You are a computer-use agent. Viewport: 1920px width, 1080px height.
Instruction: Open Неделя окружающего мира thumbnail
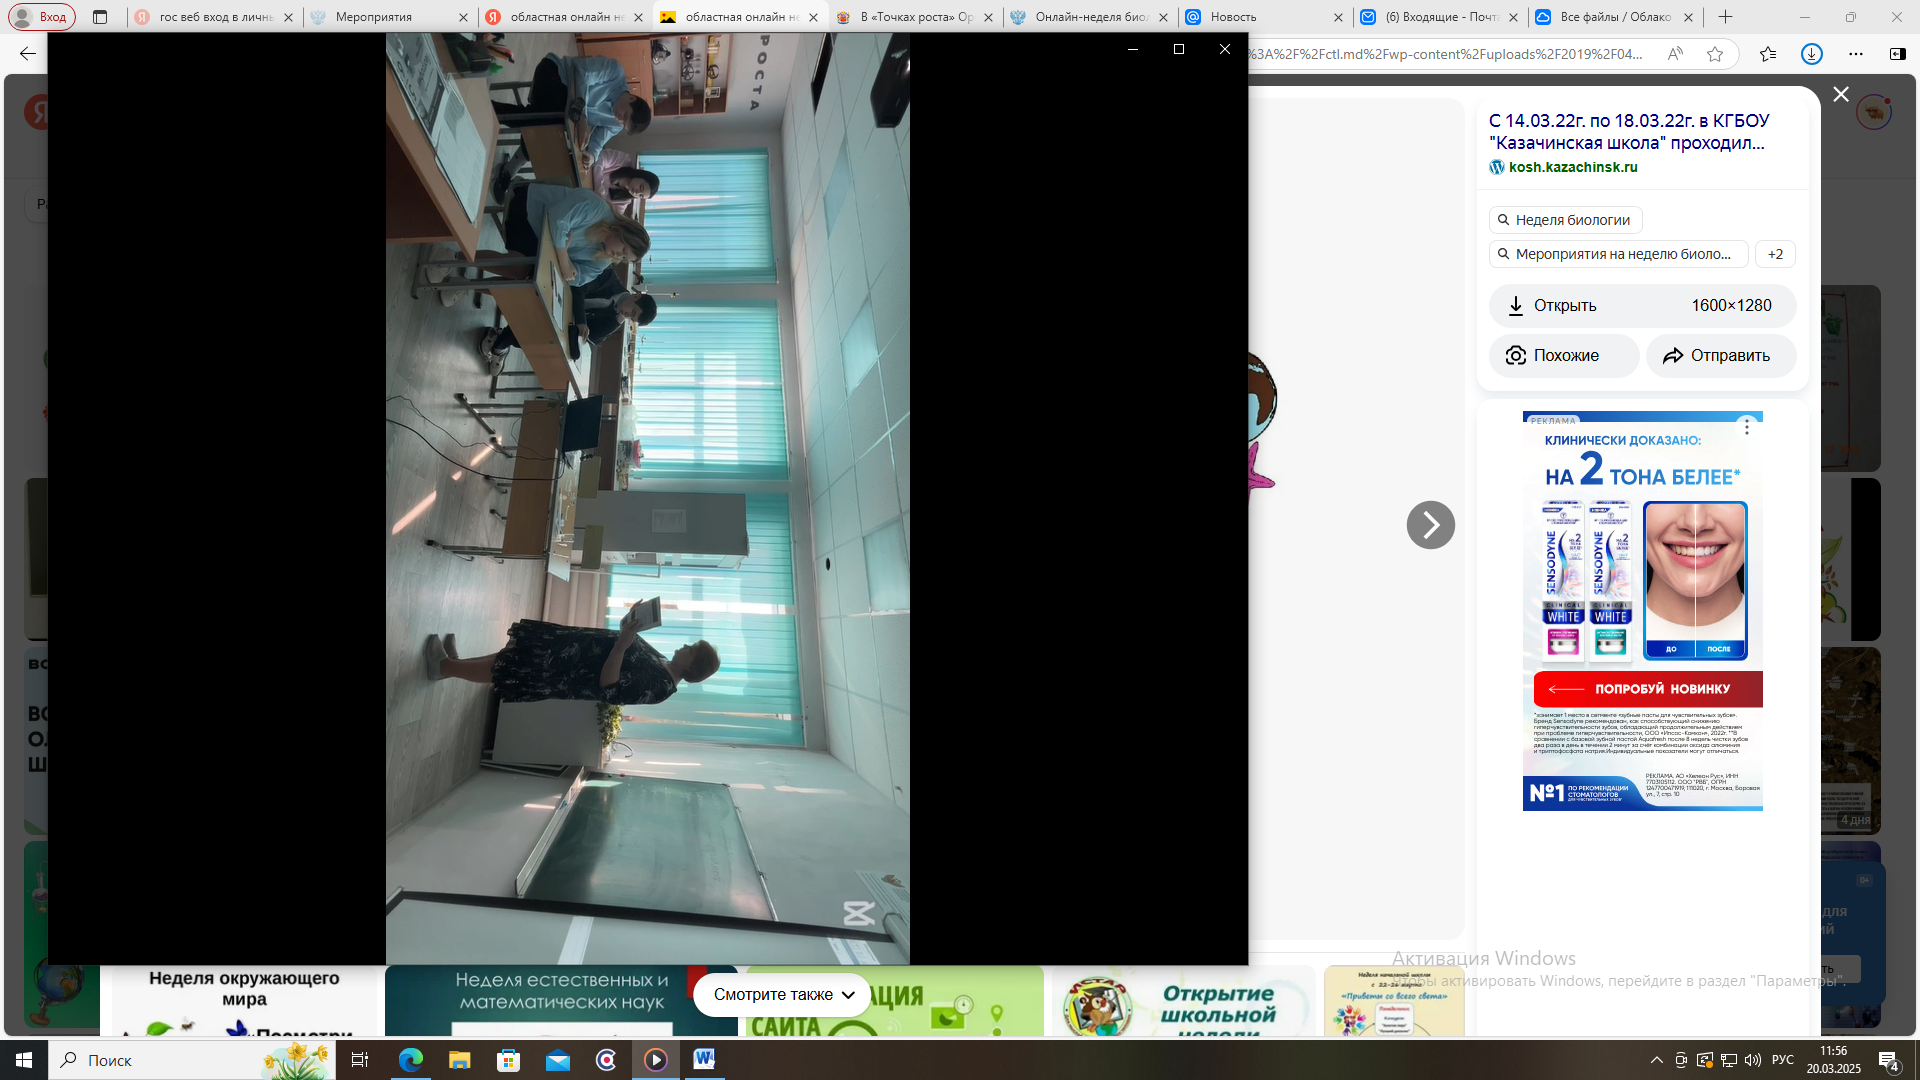click(x=244, y=1001)
